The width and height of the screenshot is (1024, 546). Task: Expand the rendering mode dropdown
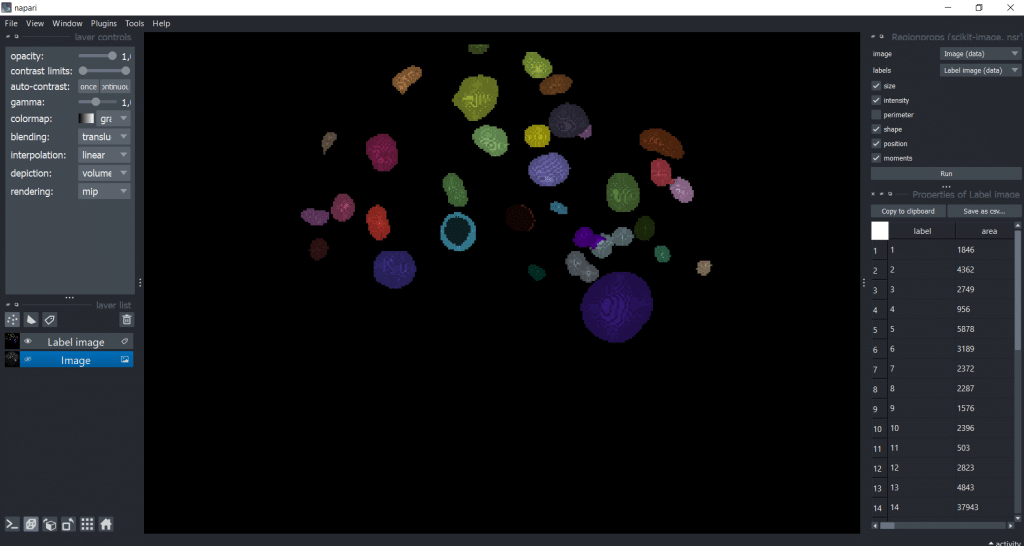105,191
